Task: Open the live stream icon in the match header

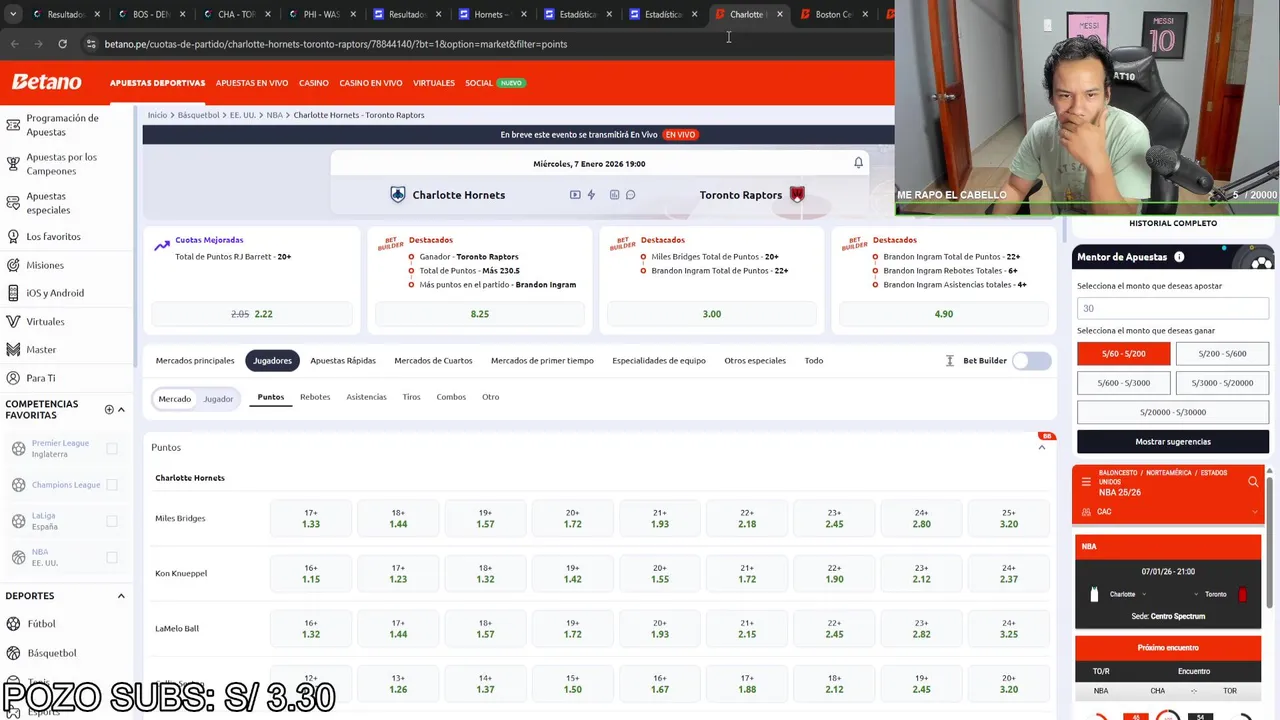Action: (x=575, y=195)
